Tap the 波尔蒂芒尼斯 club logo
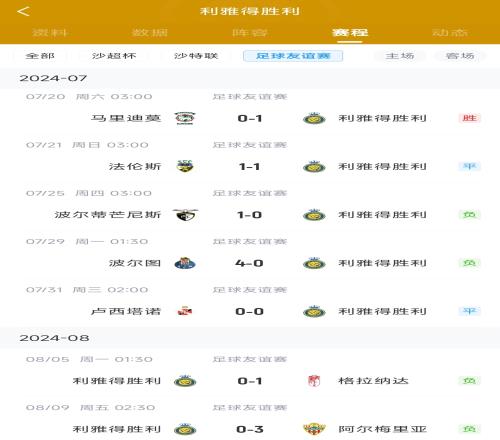 185,215
